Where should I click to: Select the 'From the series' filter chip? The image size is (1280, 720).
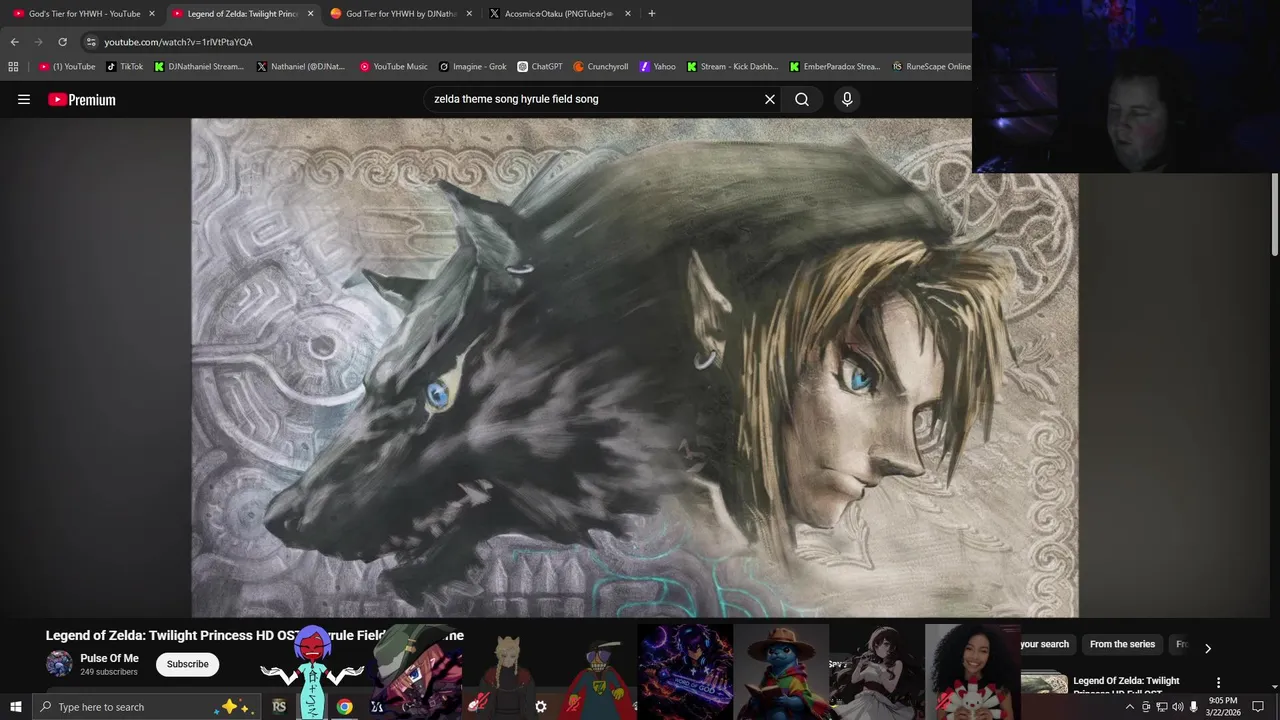[x=1122, y=644]
